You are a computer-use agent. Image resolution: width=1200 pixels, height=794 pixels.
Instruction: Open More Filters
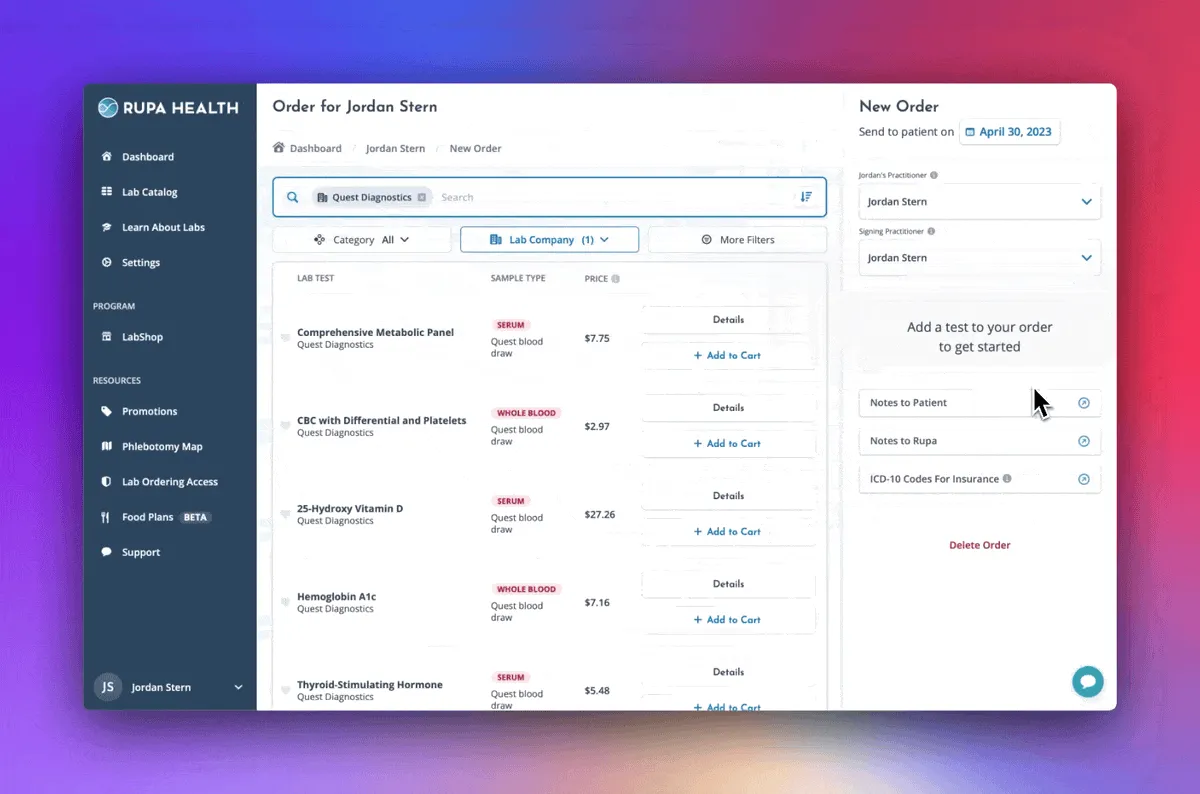(737, 240)
